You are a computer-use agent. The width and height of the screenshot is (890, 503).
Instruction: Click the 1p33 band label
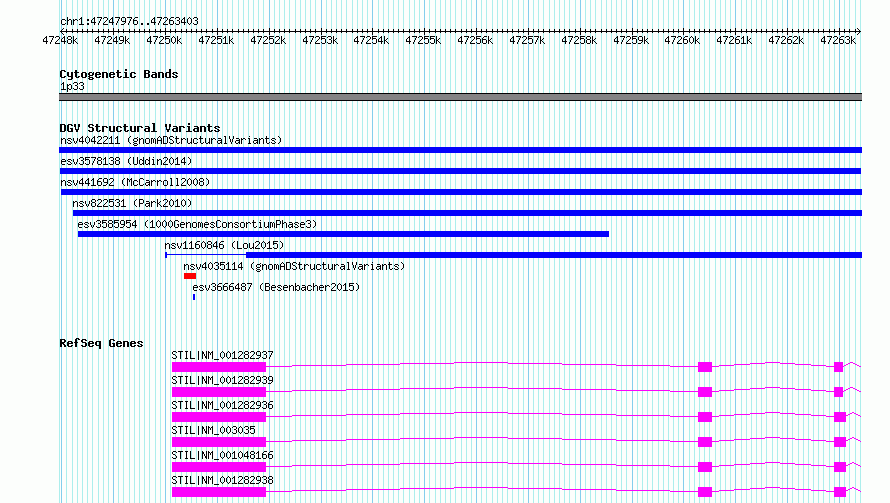click(x=72, y=86)
